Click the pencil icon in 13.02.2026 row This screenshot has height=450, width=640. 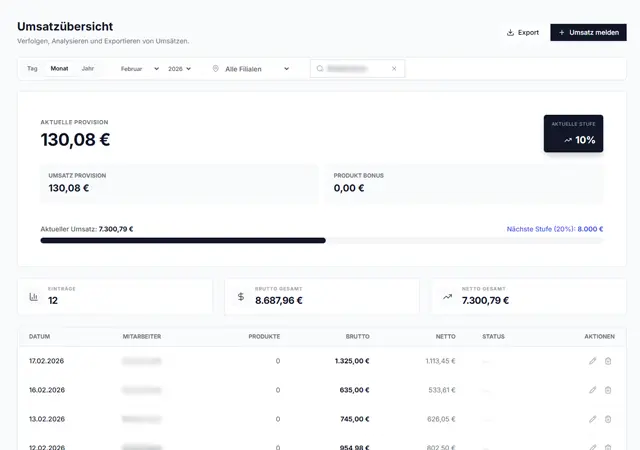592,419
